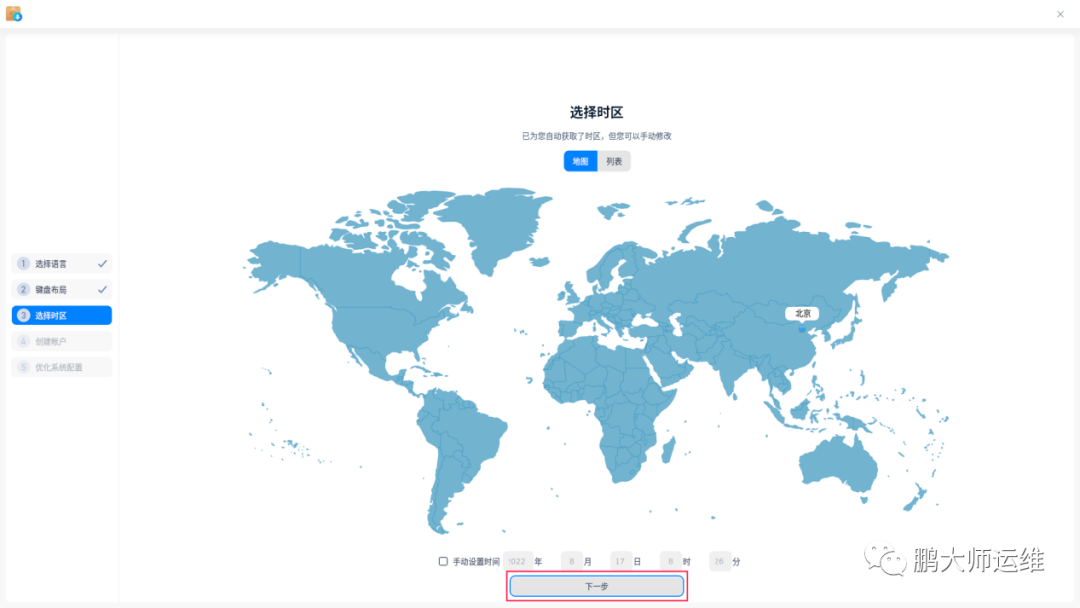Close the installer window
The height and width of the screenshot is (608, 1080).
click(x=1060, y=14)
